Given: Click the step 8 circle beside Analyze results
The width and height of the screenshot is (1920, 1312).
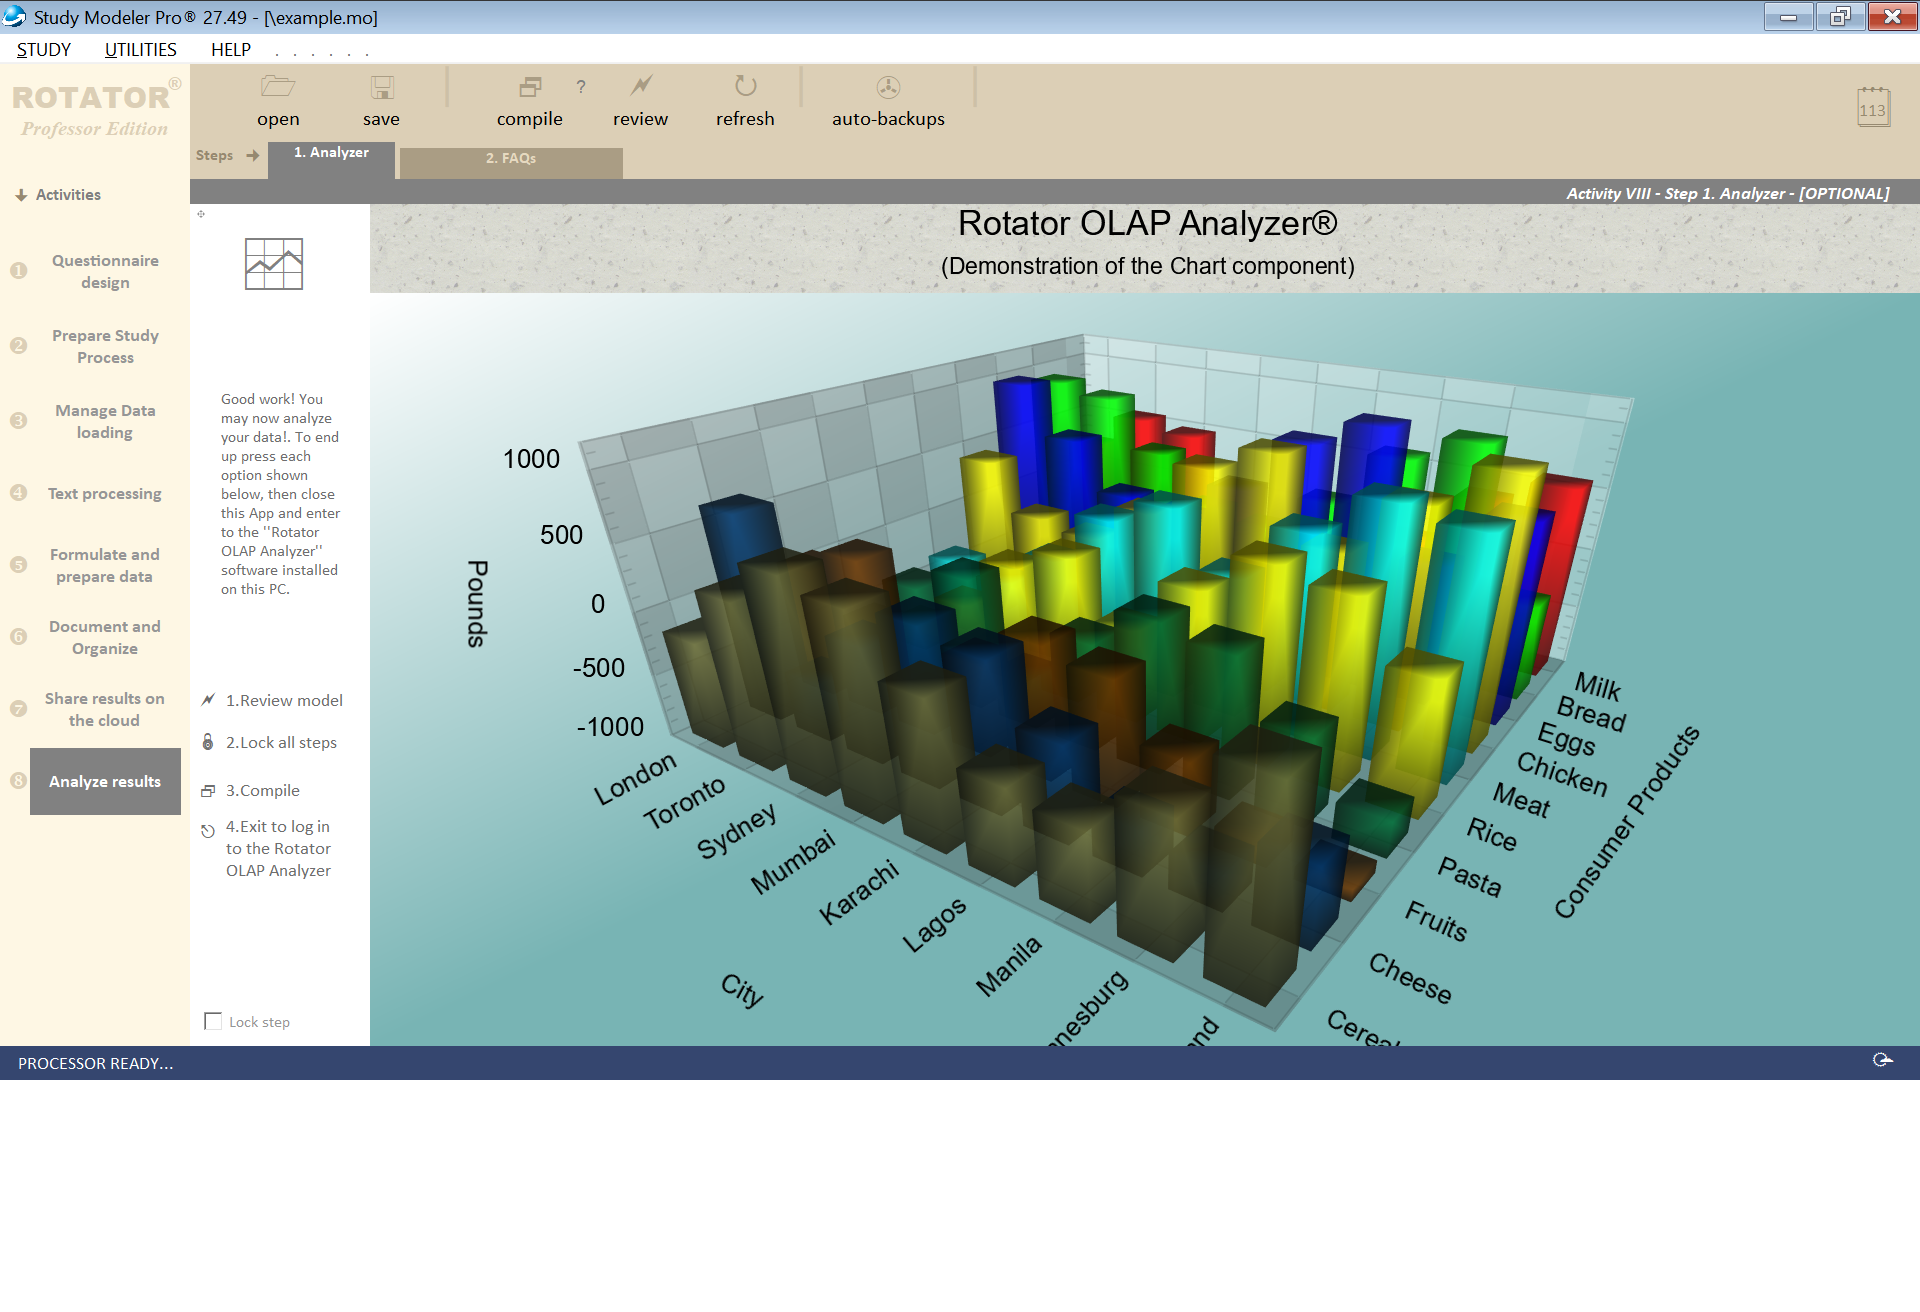Looking at the screenshot, I should 18,781.
